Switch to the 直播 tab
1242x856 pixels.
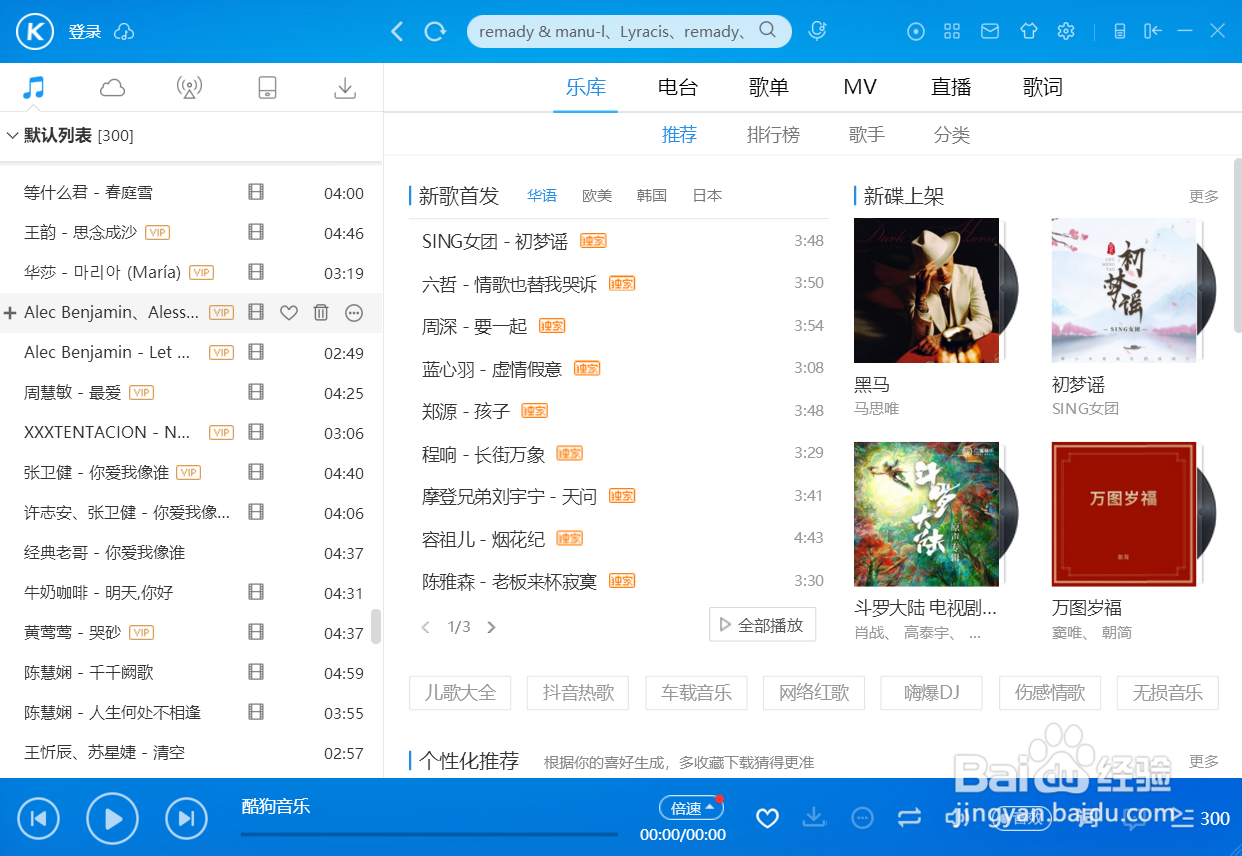coord(951,87)
